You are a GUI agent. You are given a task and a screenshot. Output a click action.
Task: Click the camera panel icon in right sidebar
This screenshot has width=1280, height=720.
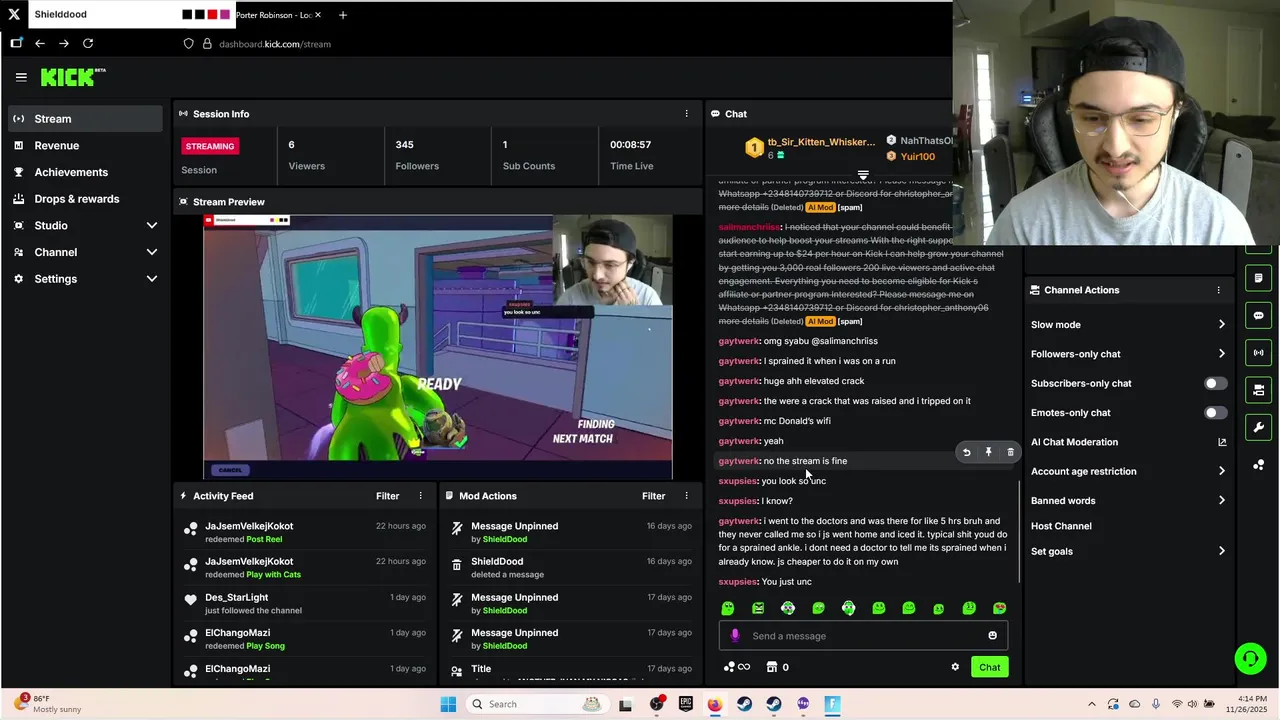pos(1258,390)
